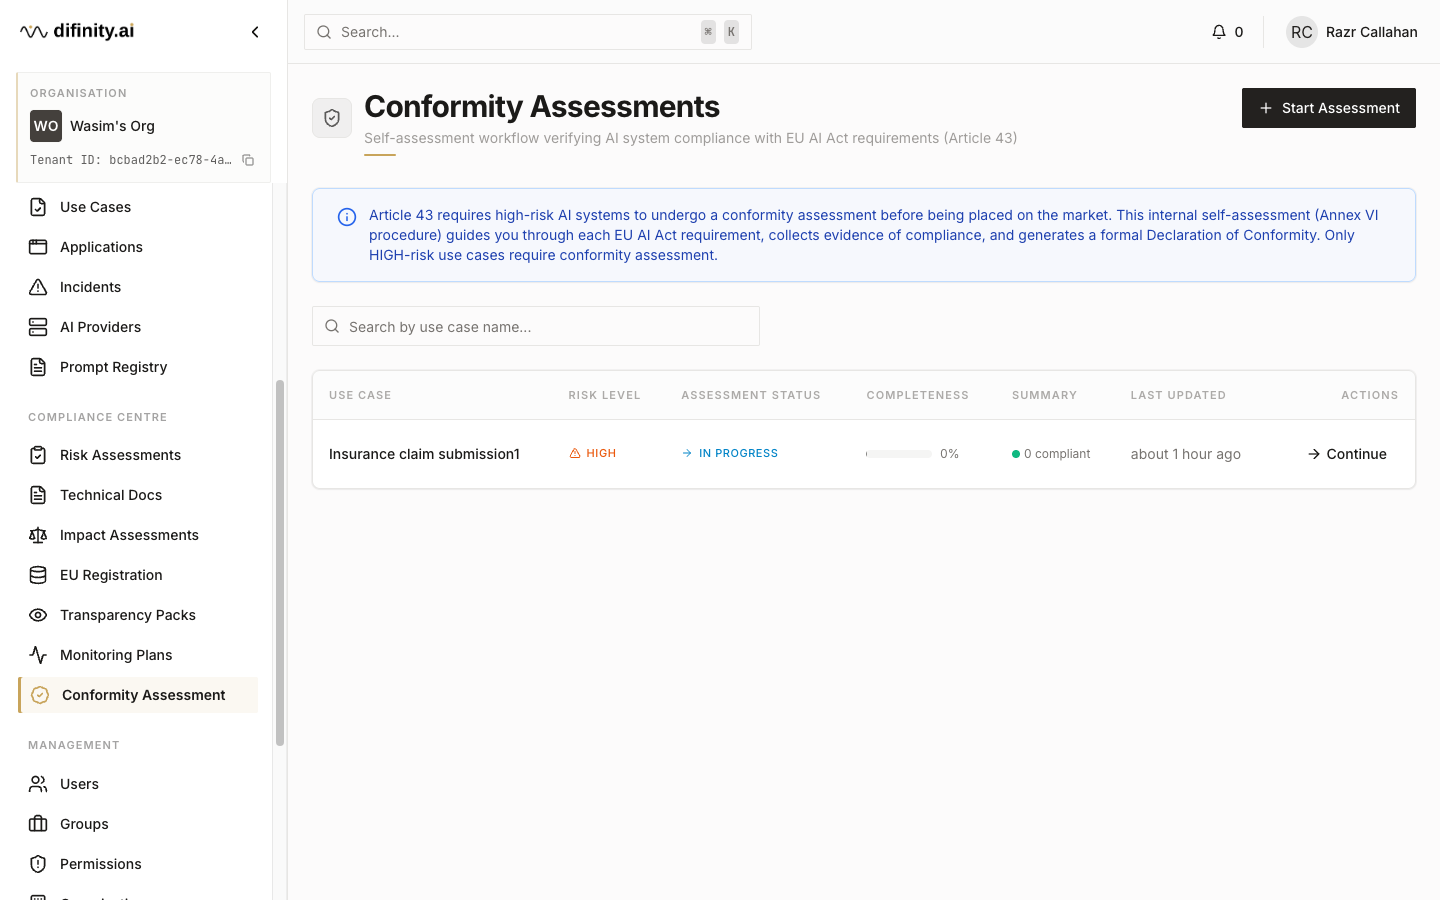Image resolution: width=1440 pixels, height=900 pixels.
Task: Continue the Insurance claim submission1 assessment
Action: pos(1347,454)
